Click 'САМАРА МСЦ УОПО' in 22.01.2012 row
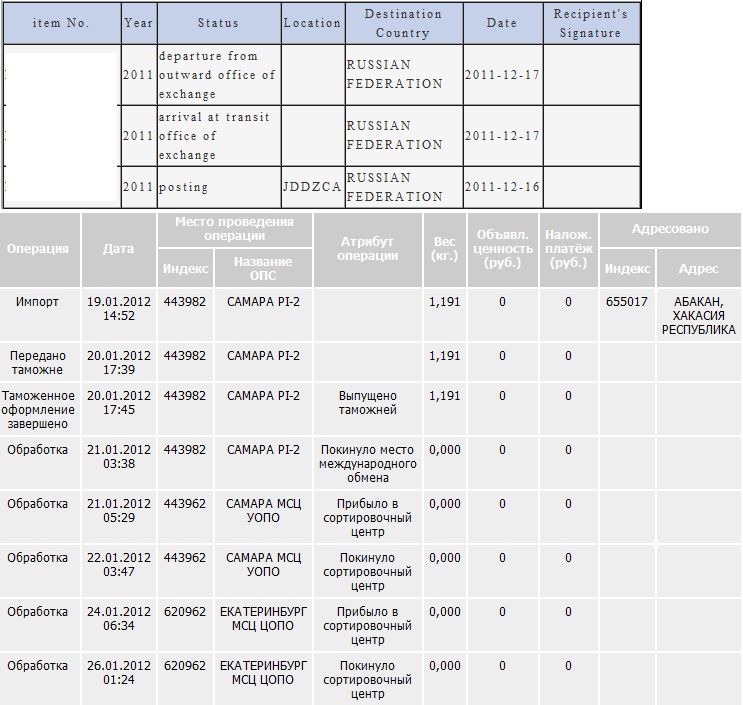Screen dimensions: 743x705 263,565
